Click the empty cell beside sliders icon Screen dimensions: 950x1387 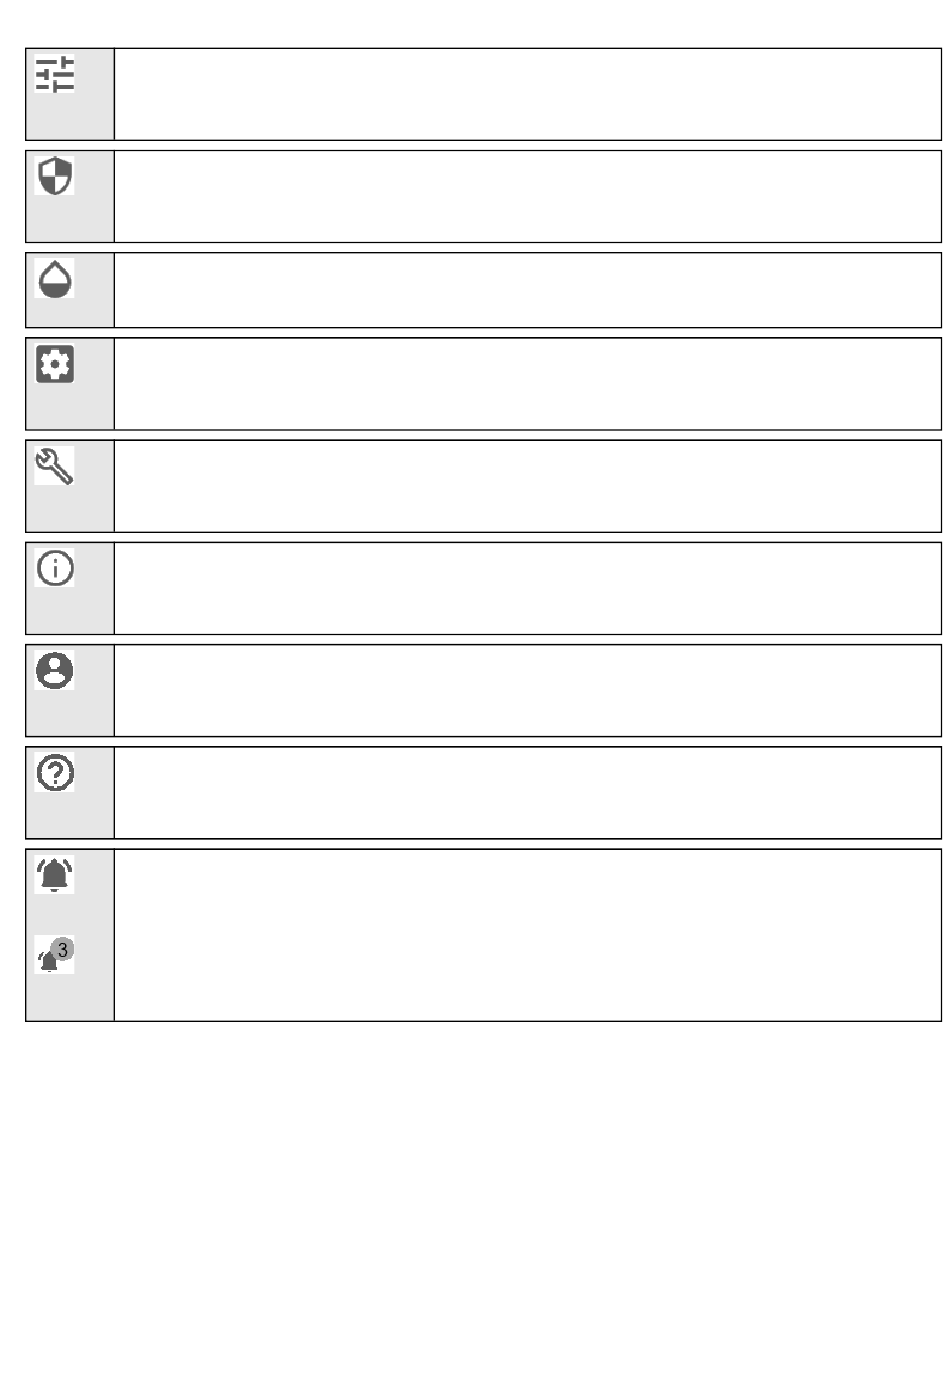(x=528, y=94)
